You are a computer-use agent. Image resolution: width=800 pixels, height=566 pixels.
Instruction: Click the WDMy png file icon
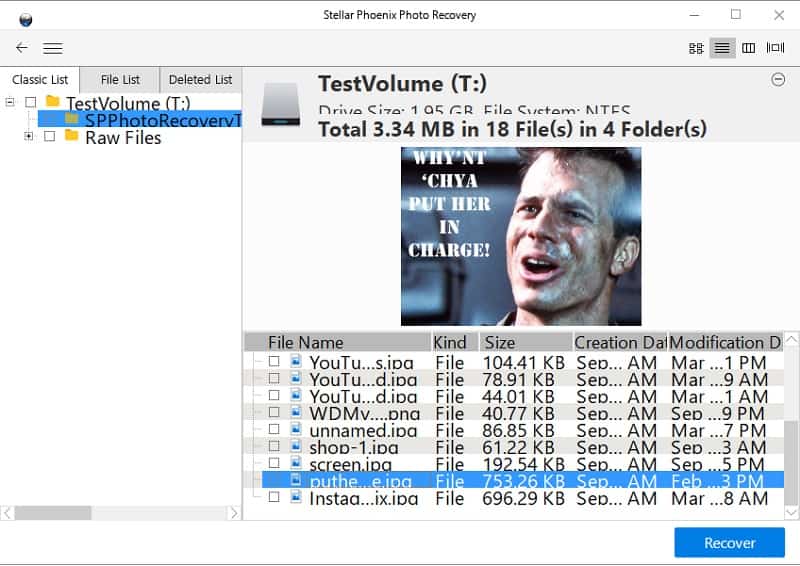[295, 411]
